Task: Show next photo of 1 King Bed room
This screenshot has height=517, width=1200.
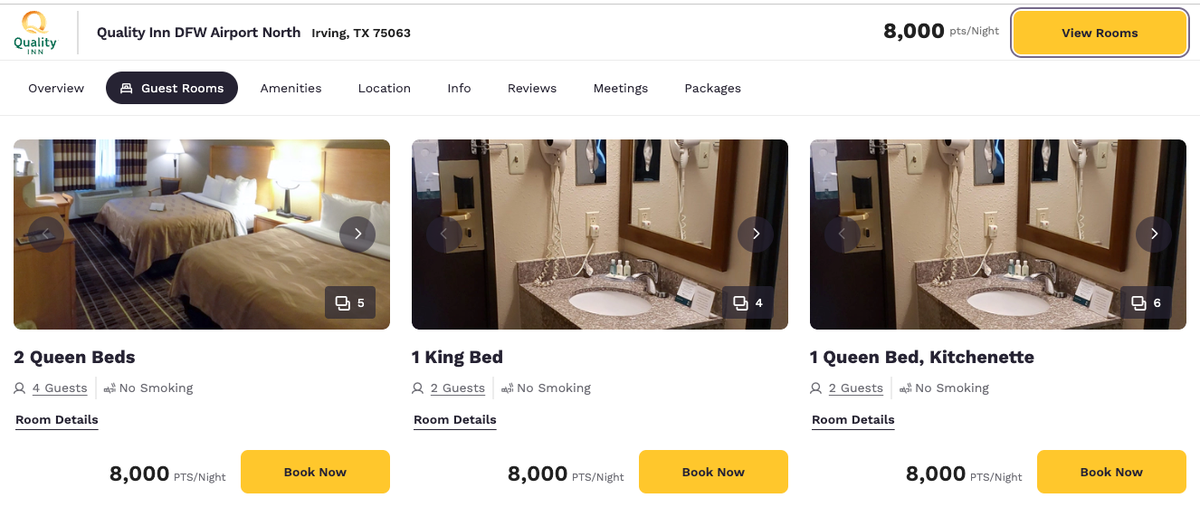Action: [x=755, y=234]
